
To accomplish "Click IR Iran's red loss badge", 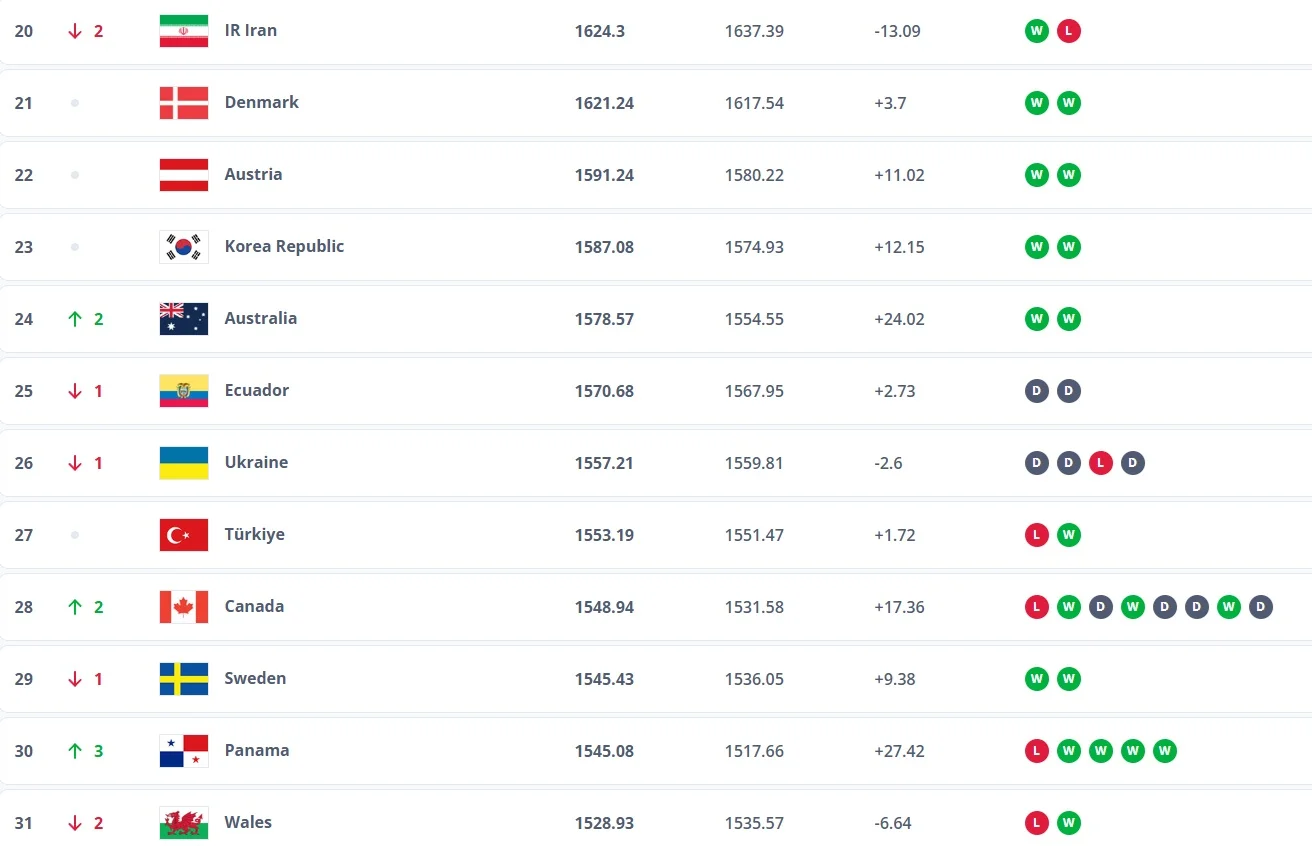I will point(1069,31).
